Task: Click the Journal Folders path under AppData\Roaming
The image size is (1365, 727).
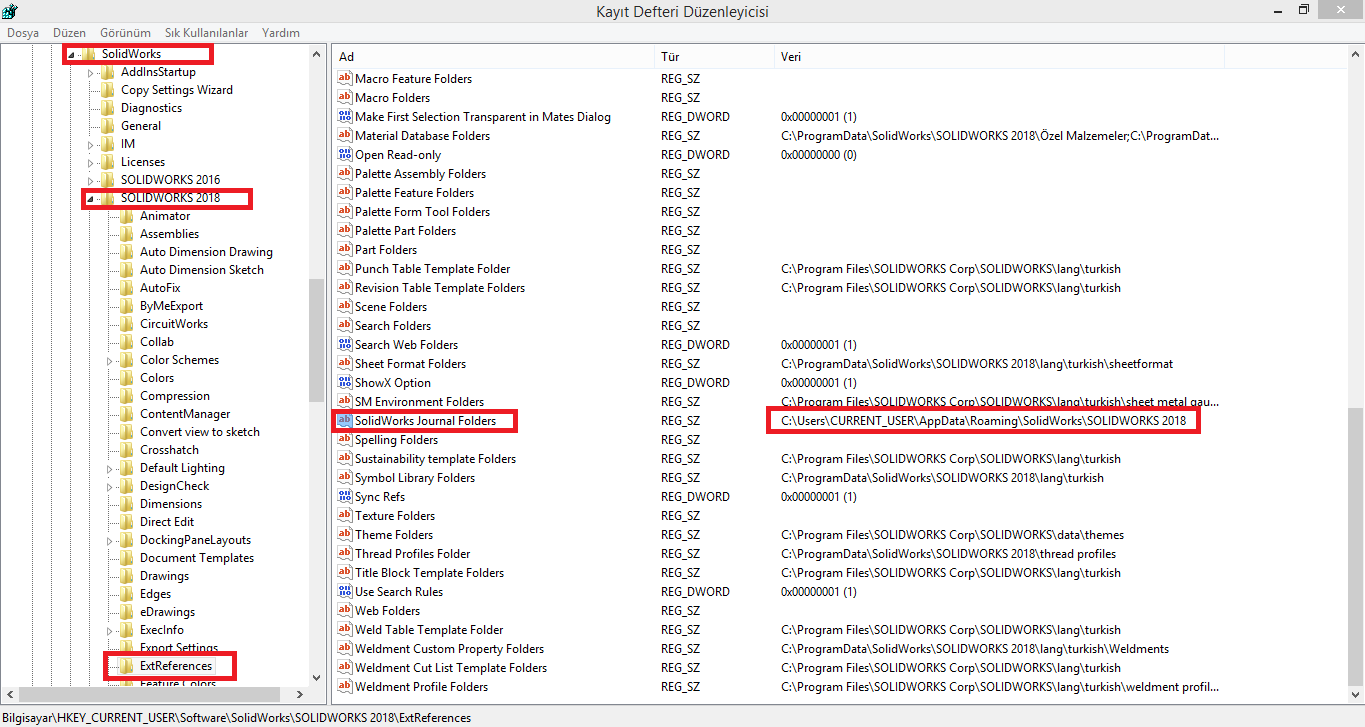Action: click(983, 421)
